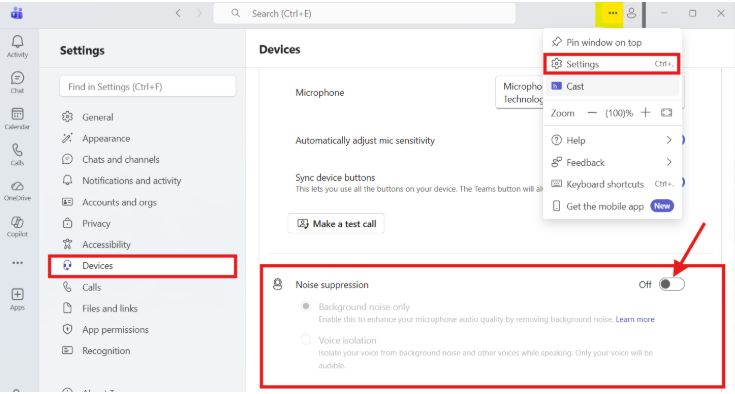Click the Devices page heading

280,49
